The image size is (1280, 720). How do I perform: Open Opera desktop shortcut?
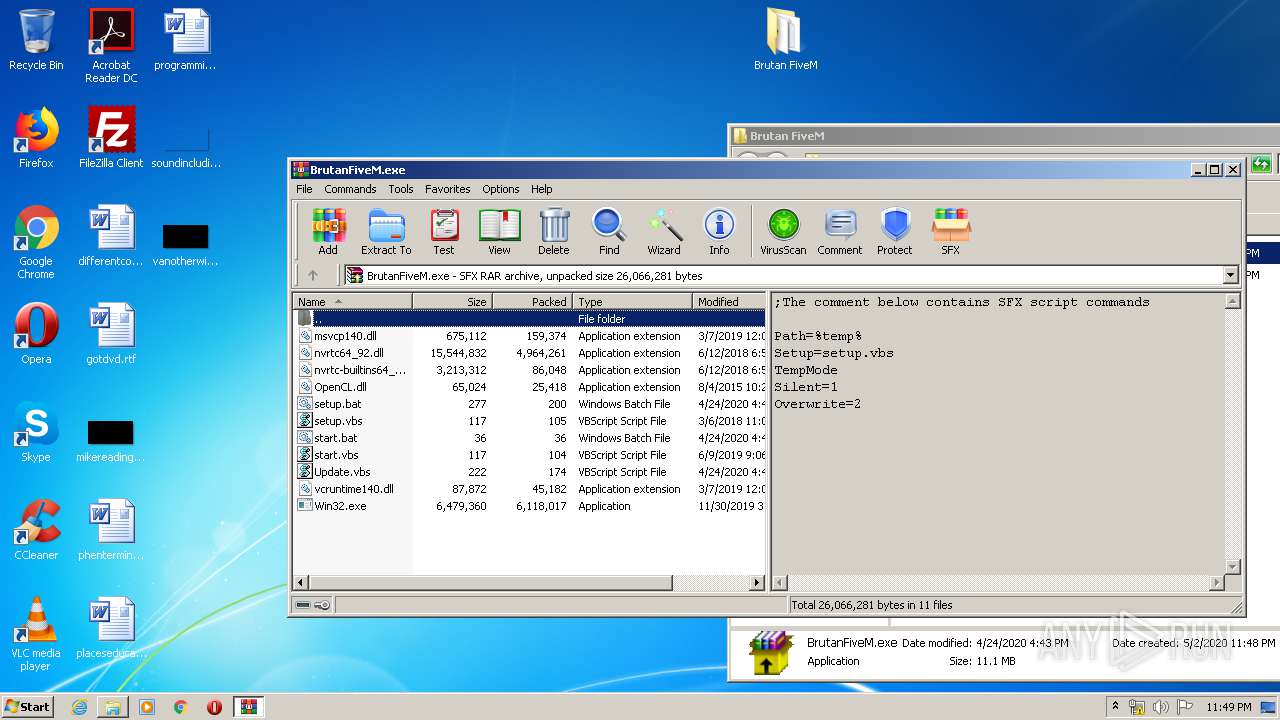click(36, 334)
